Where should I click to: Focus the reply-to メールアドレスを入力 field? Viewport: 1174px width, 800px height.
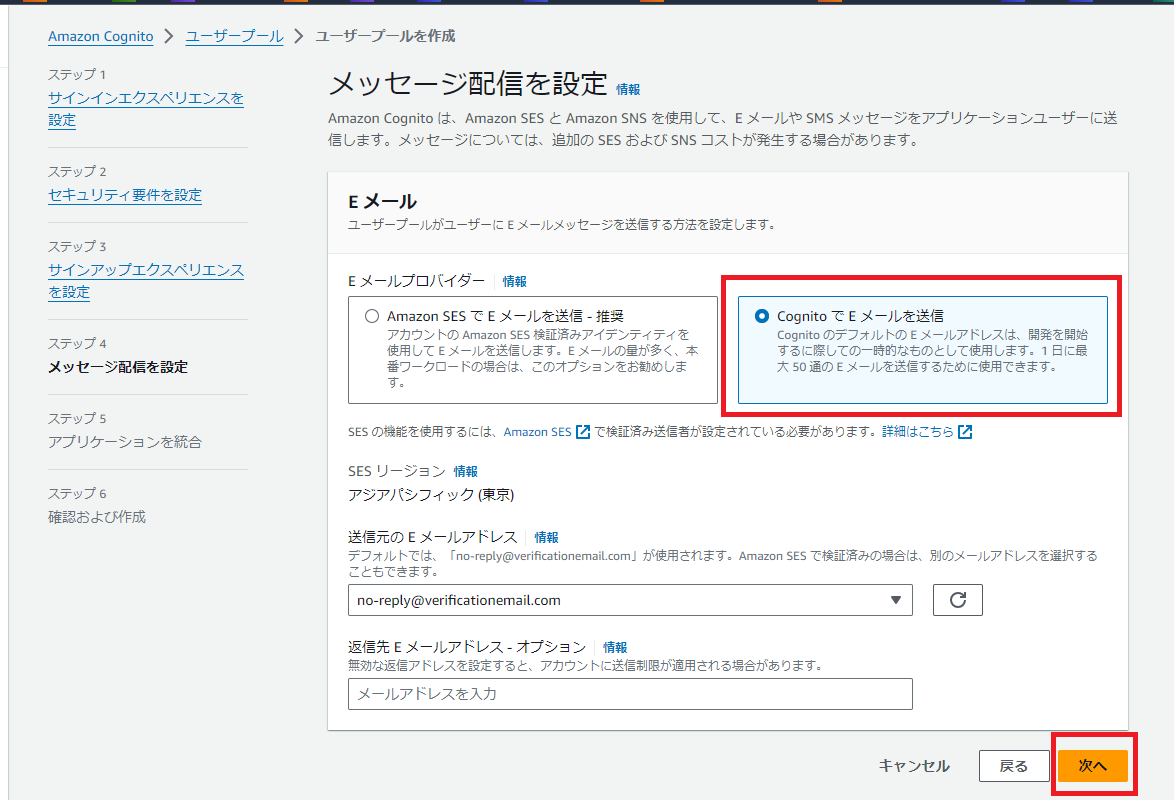coord(630,694)
